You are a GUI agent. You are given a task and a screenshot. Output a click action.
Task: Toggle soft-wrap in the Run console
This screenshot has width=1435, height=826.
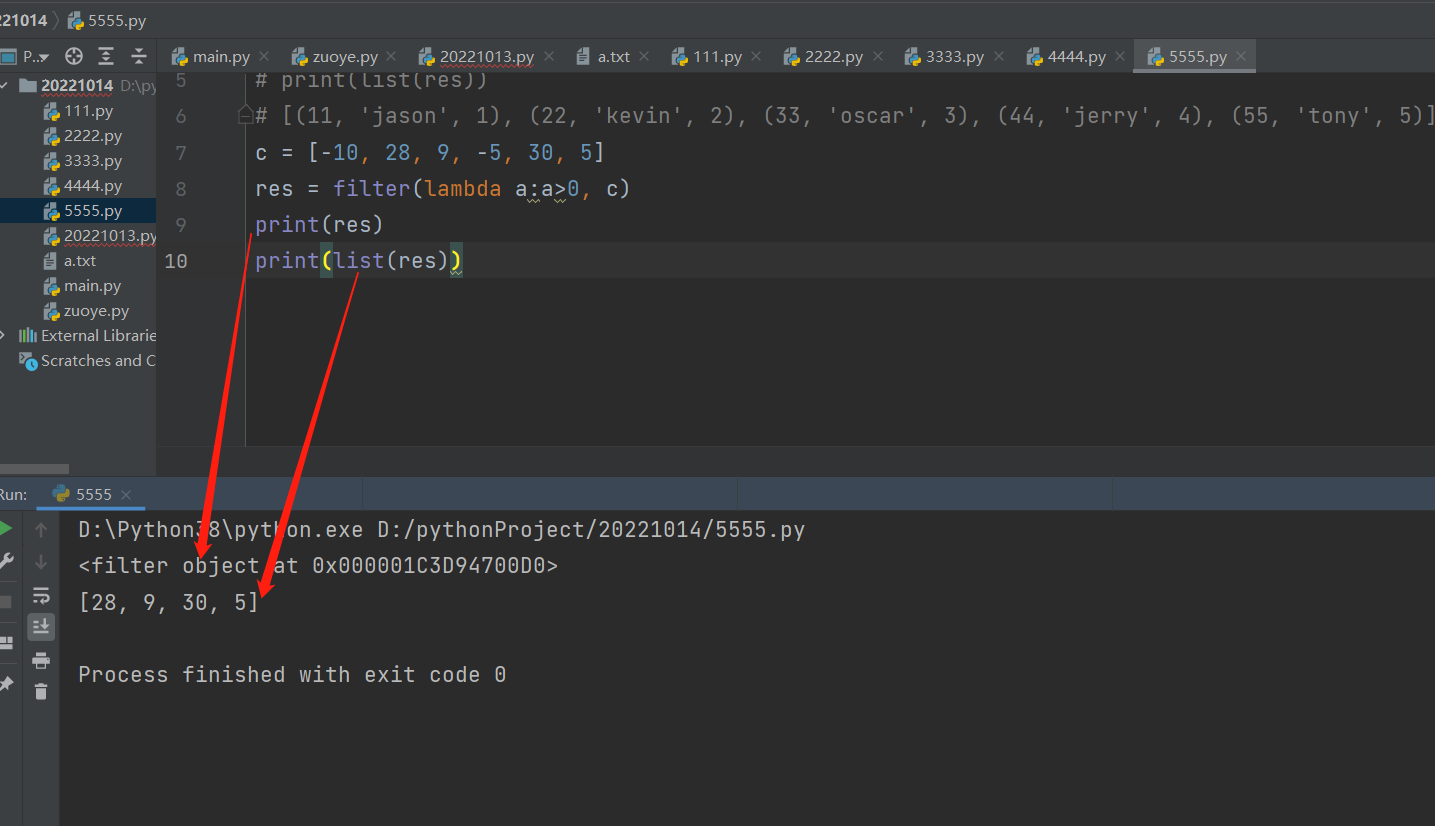point(41,595)
